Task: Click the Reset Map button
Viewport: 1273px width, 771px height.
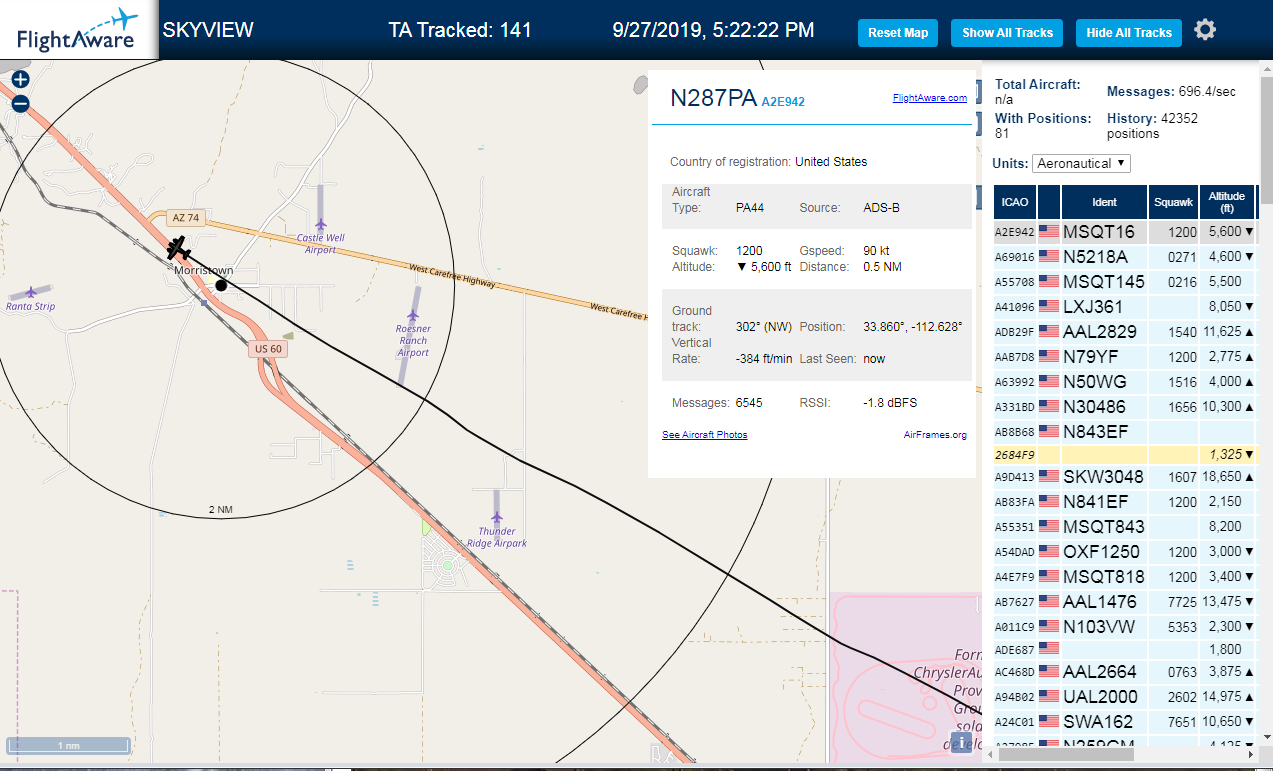Action: (898, 33)
